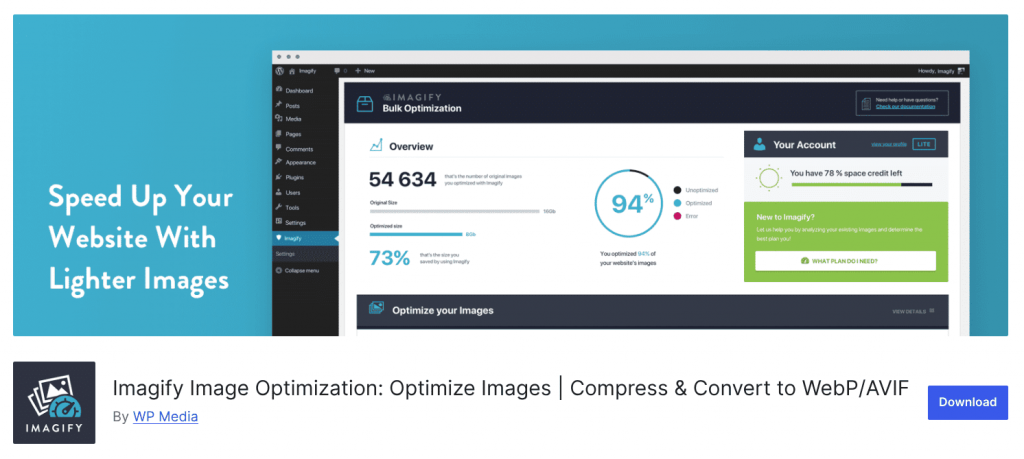The image size is (1024, 459).
Task: Click the Imagify plugin logo thumbnail
Action: [x=54, y=403]
